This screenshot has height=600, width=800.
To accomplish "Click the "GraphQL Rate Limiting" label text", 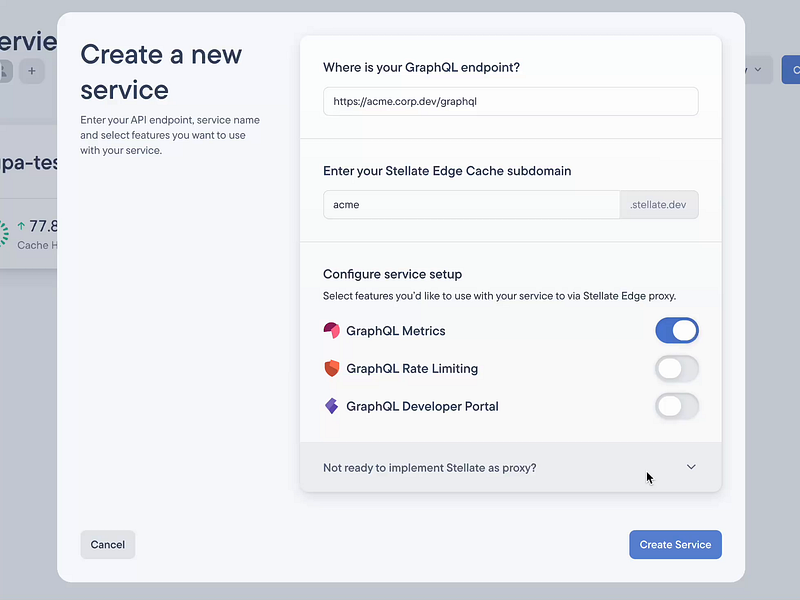I will tap(412, 368).
